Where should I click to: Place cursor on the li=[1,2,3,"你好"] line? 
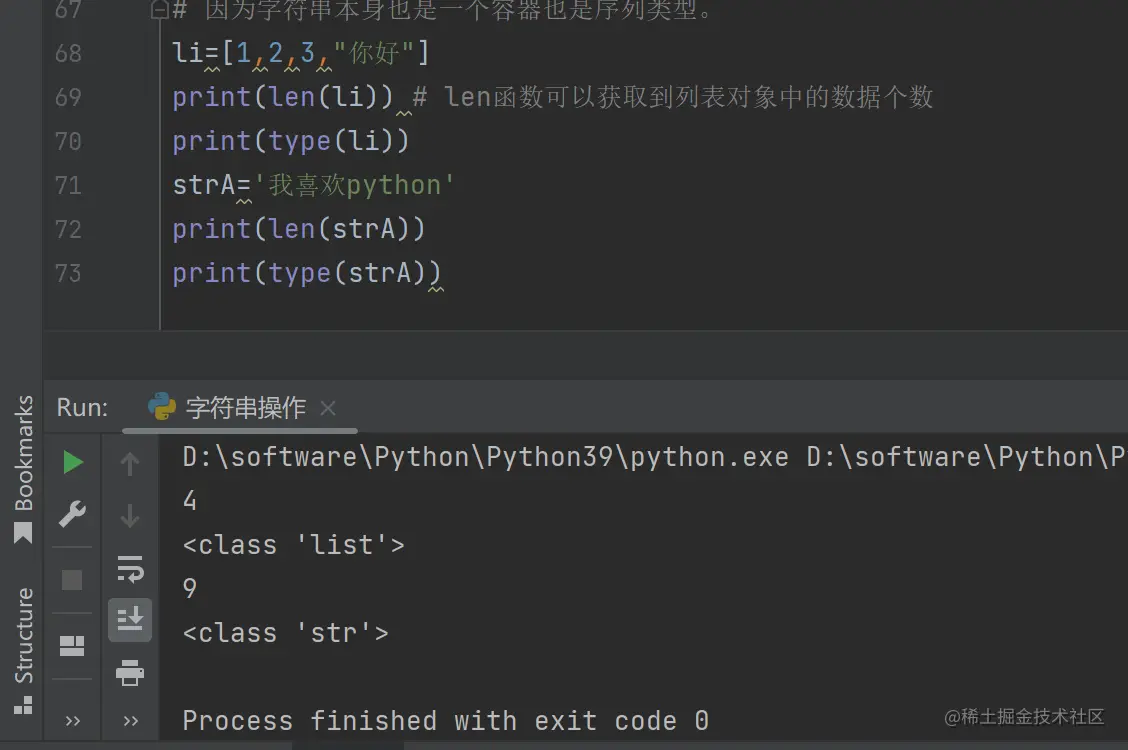(x=300, y=53)
